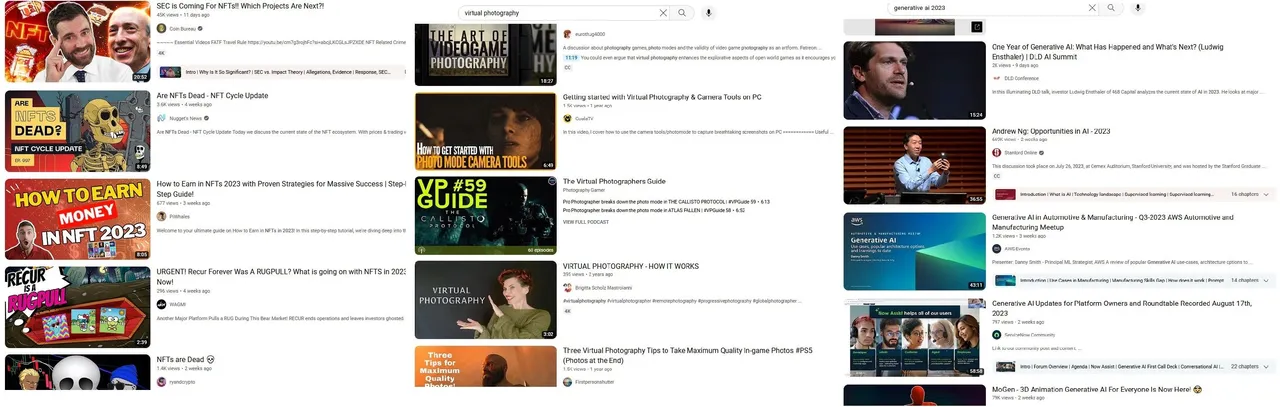
Task: Click the 'virtual photography' search field
Action: coord(558,13)
